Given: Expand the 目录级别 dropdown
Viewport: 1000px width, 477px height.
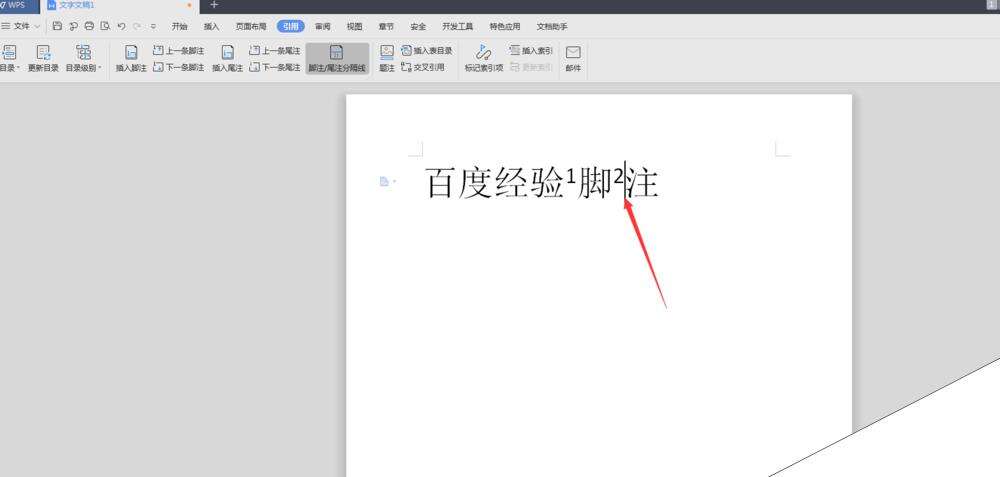Looking at the screenshot, I should coord(84,59).
